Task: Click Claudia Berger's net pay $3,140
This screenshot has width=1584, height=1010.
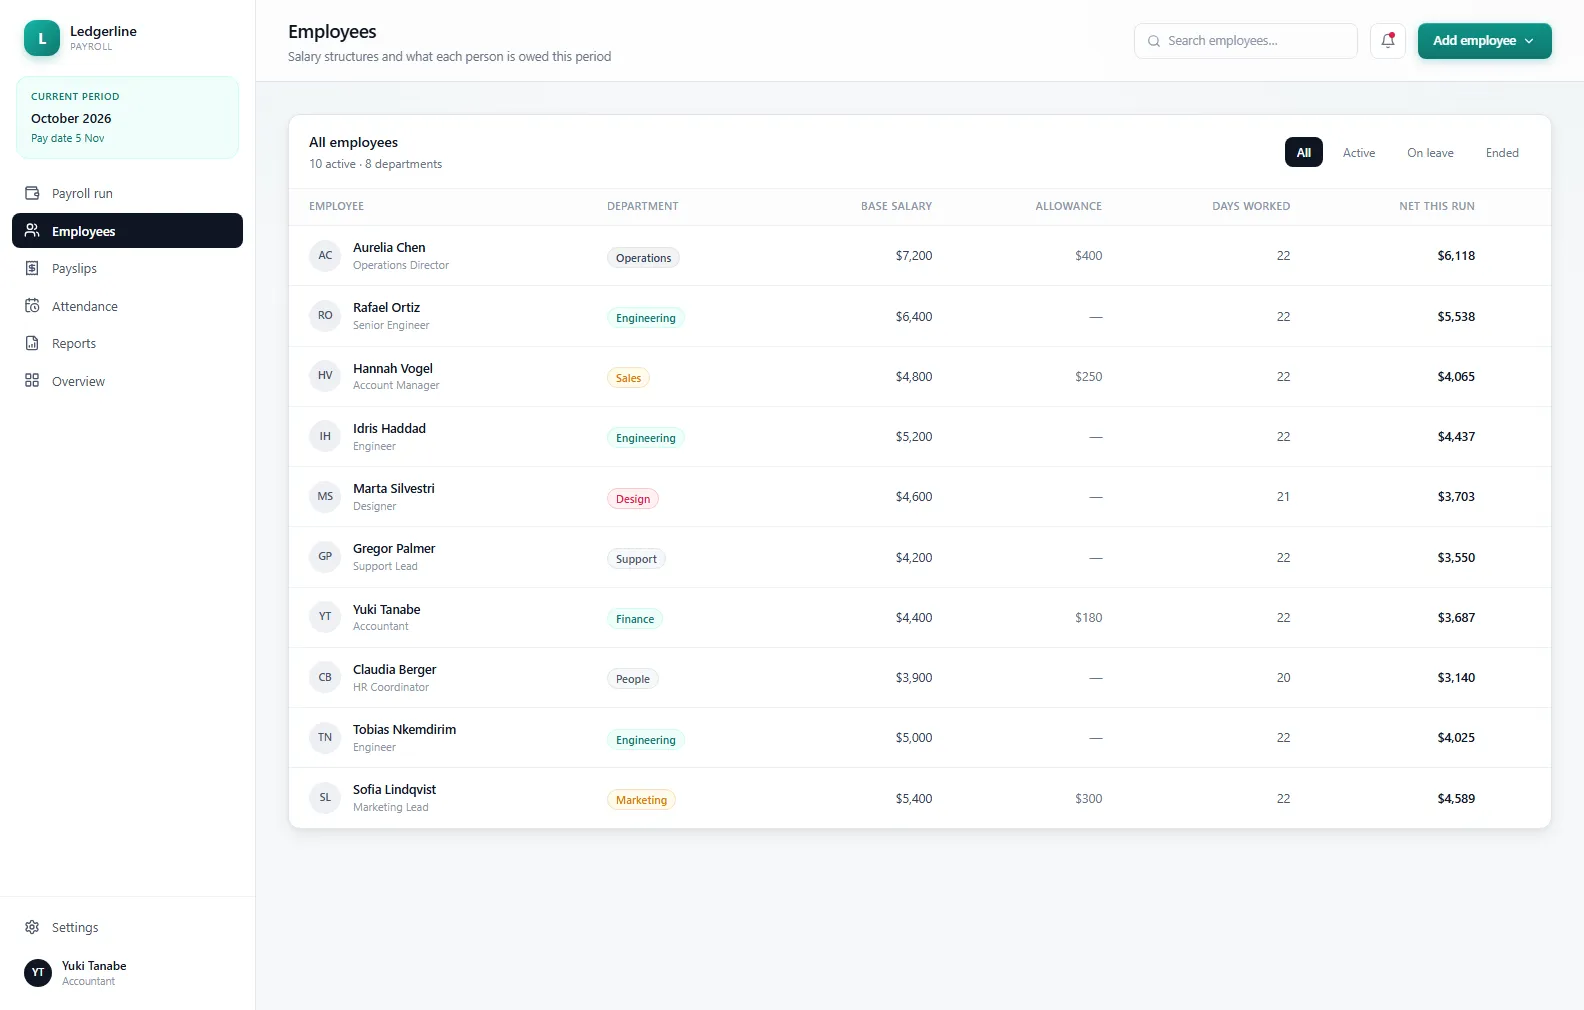Action: tap(1456, 678)
